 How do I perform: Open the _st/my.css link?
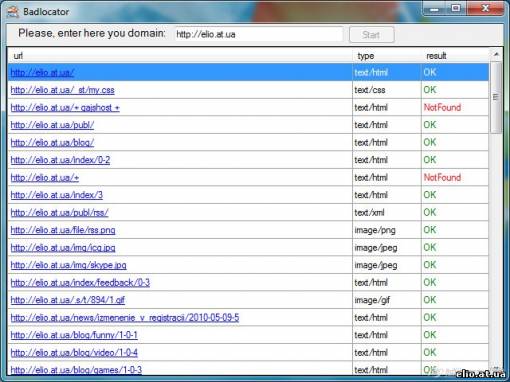[x=62, y=90]
